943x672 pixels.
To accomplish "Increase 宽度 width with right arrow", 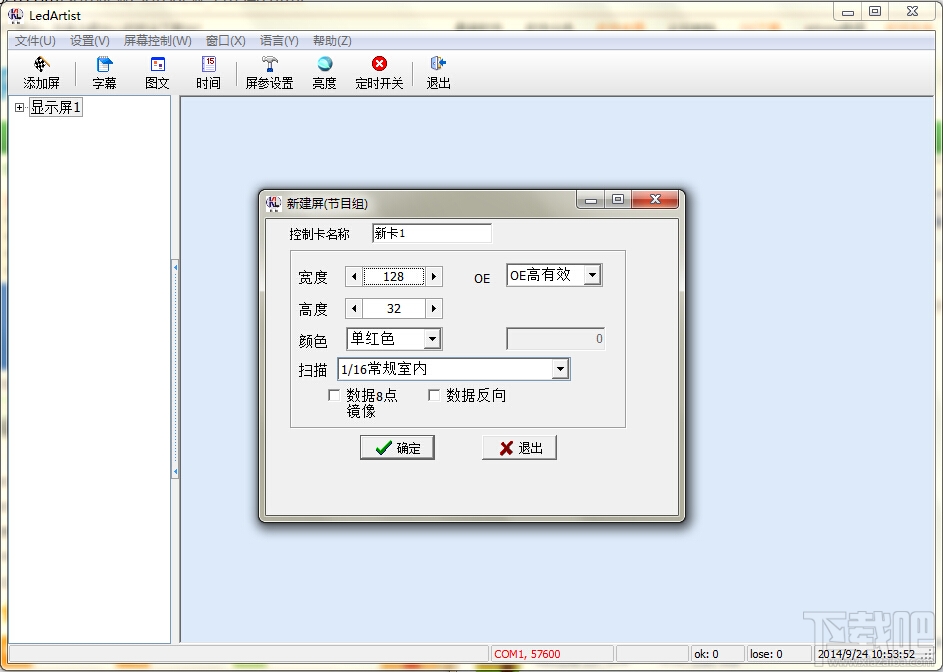I will point(434,276).
